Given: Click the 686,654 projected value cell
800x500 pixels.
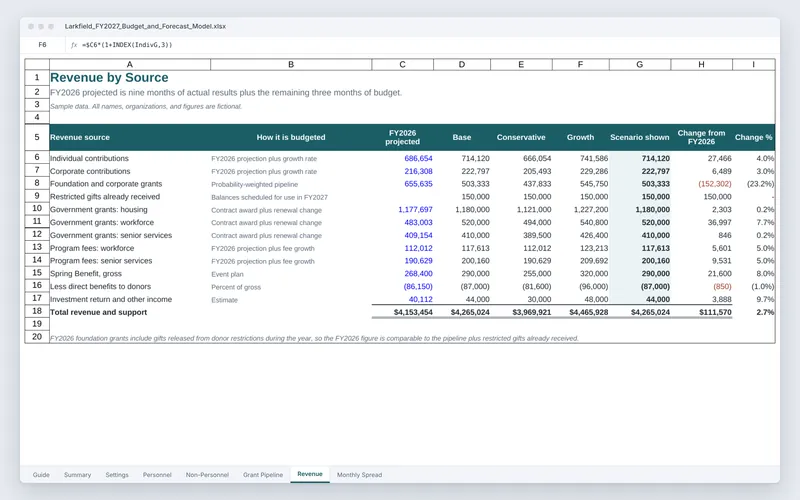Looking at the screenshot, I should (403, 158).
